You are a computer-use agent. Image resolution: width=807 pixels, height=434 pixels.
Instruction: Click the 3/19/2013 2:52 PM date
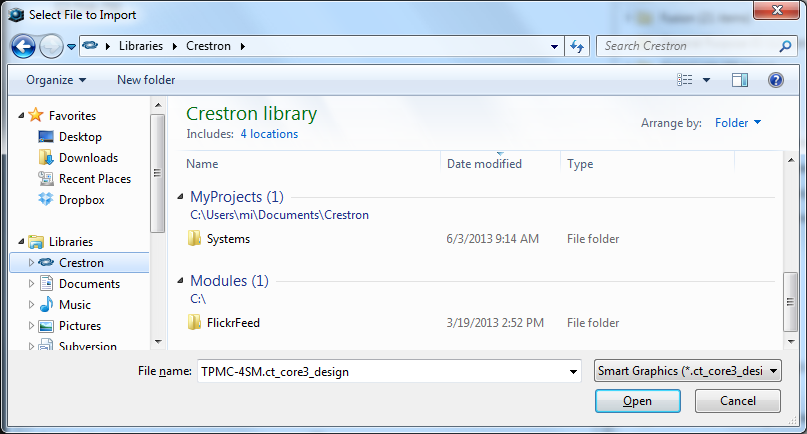tap(495, 323)
